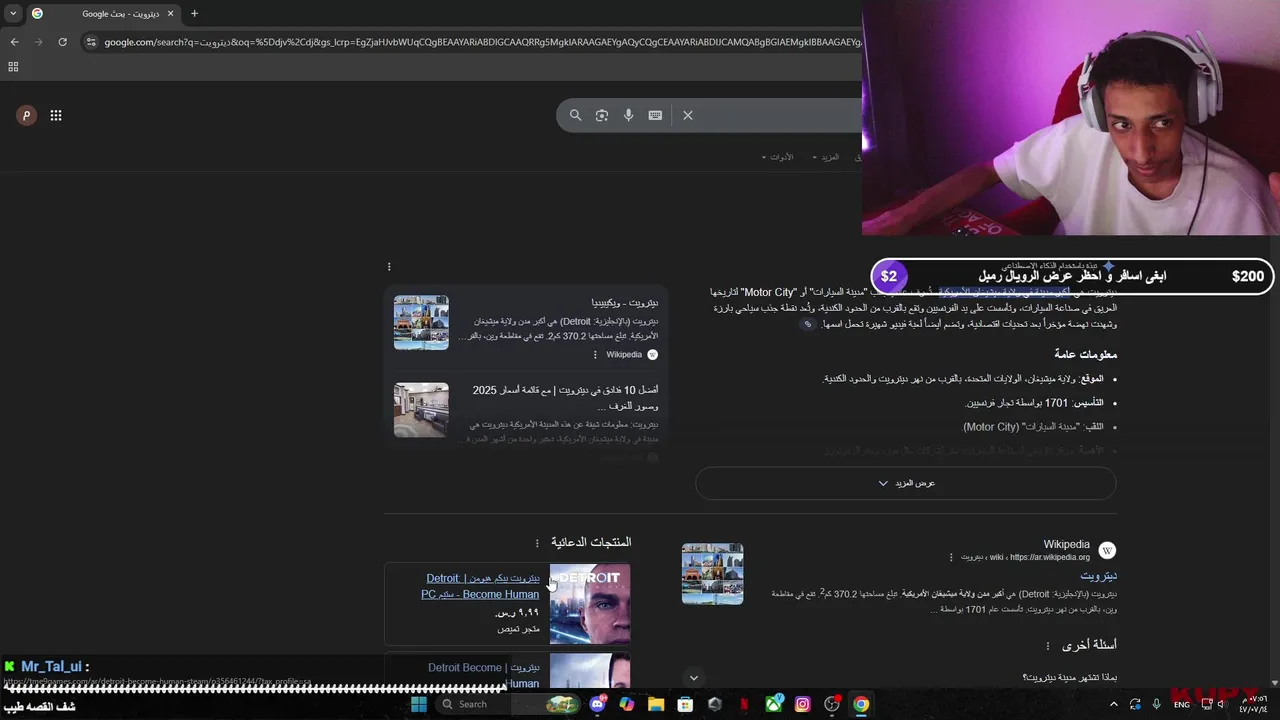
Task: Open more options for Wikipedia result
Action: (x=951, y=557)
